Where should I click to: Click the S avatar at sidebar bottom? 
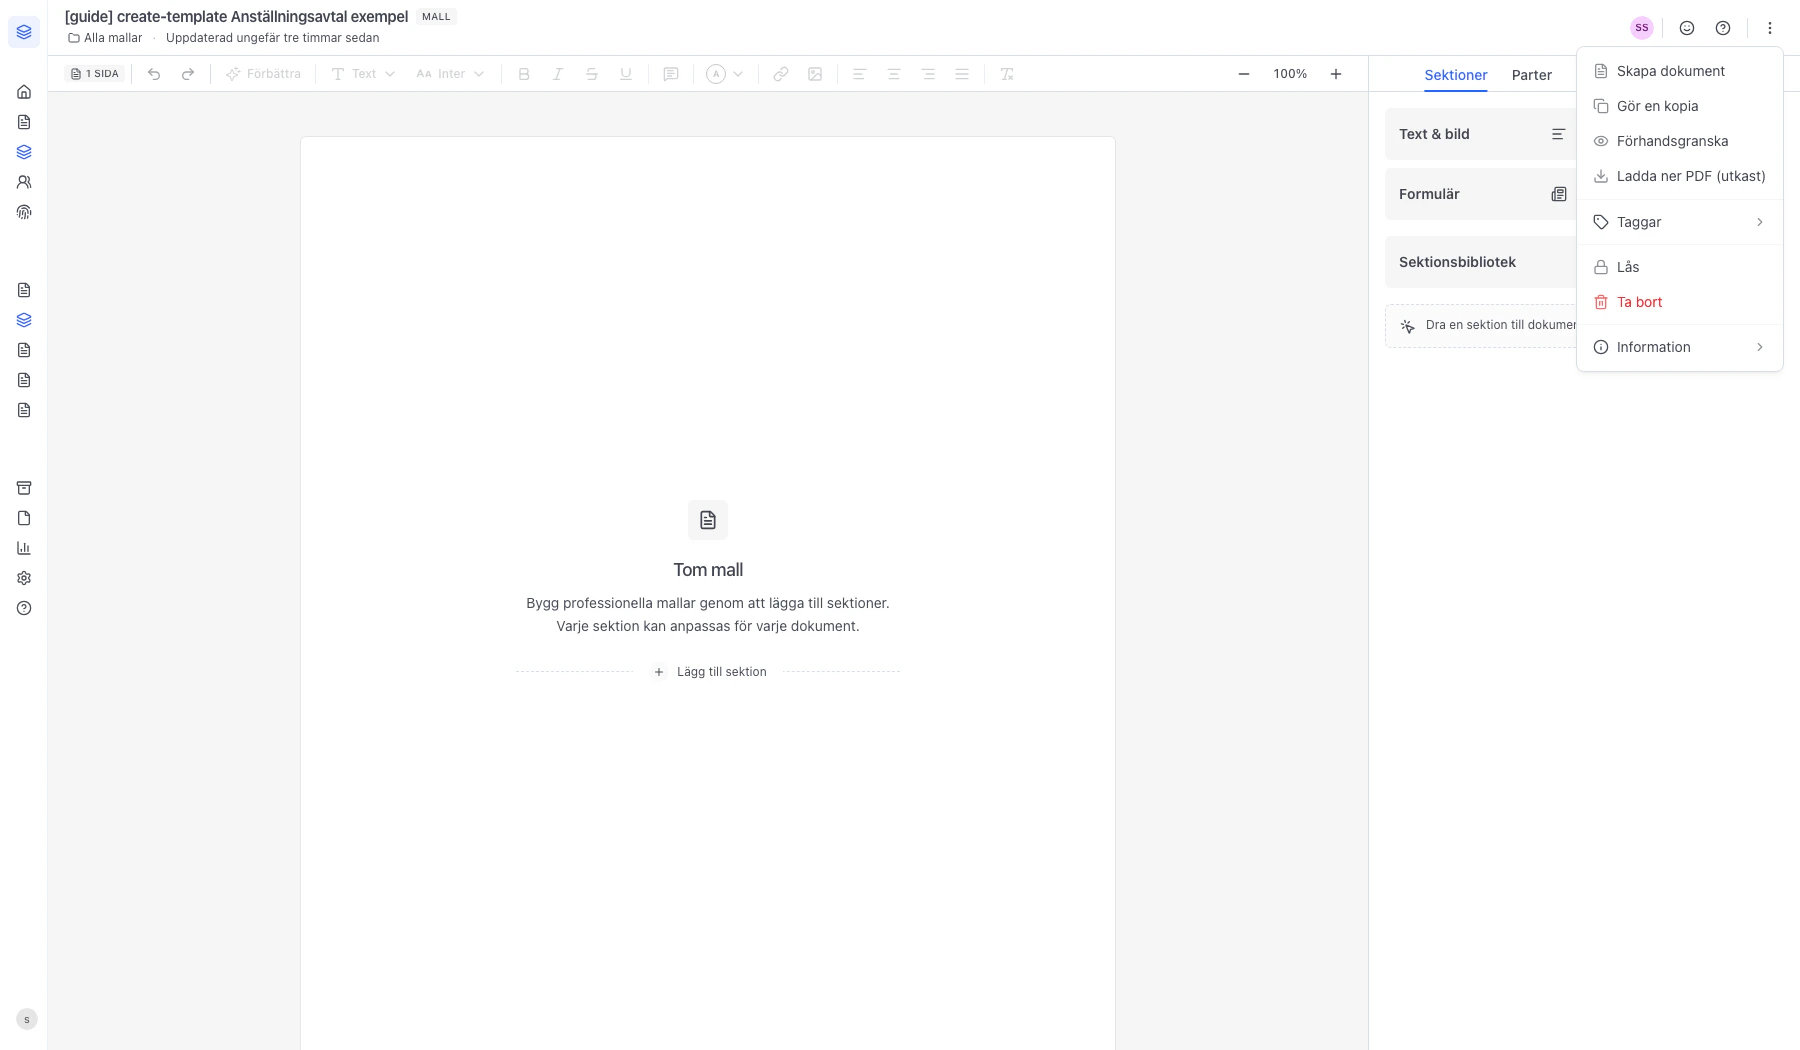[27, 1019]
